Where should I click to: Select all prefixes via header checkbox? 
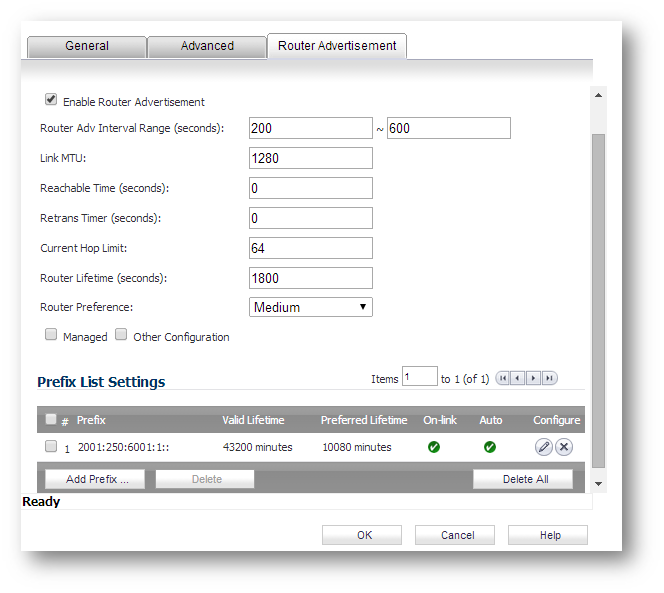tap(51, 419)
